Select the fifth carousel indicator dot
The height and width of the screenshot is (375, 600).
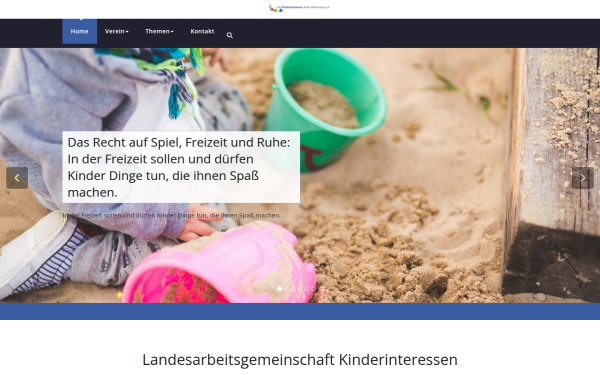(x=307, y=289)
